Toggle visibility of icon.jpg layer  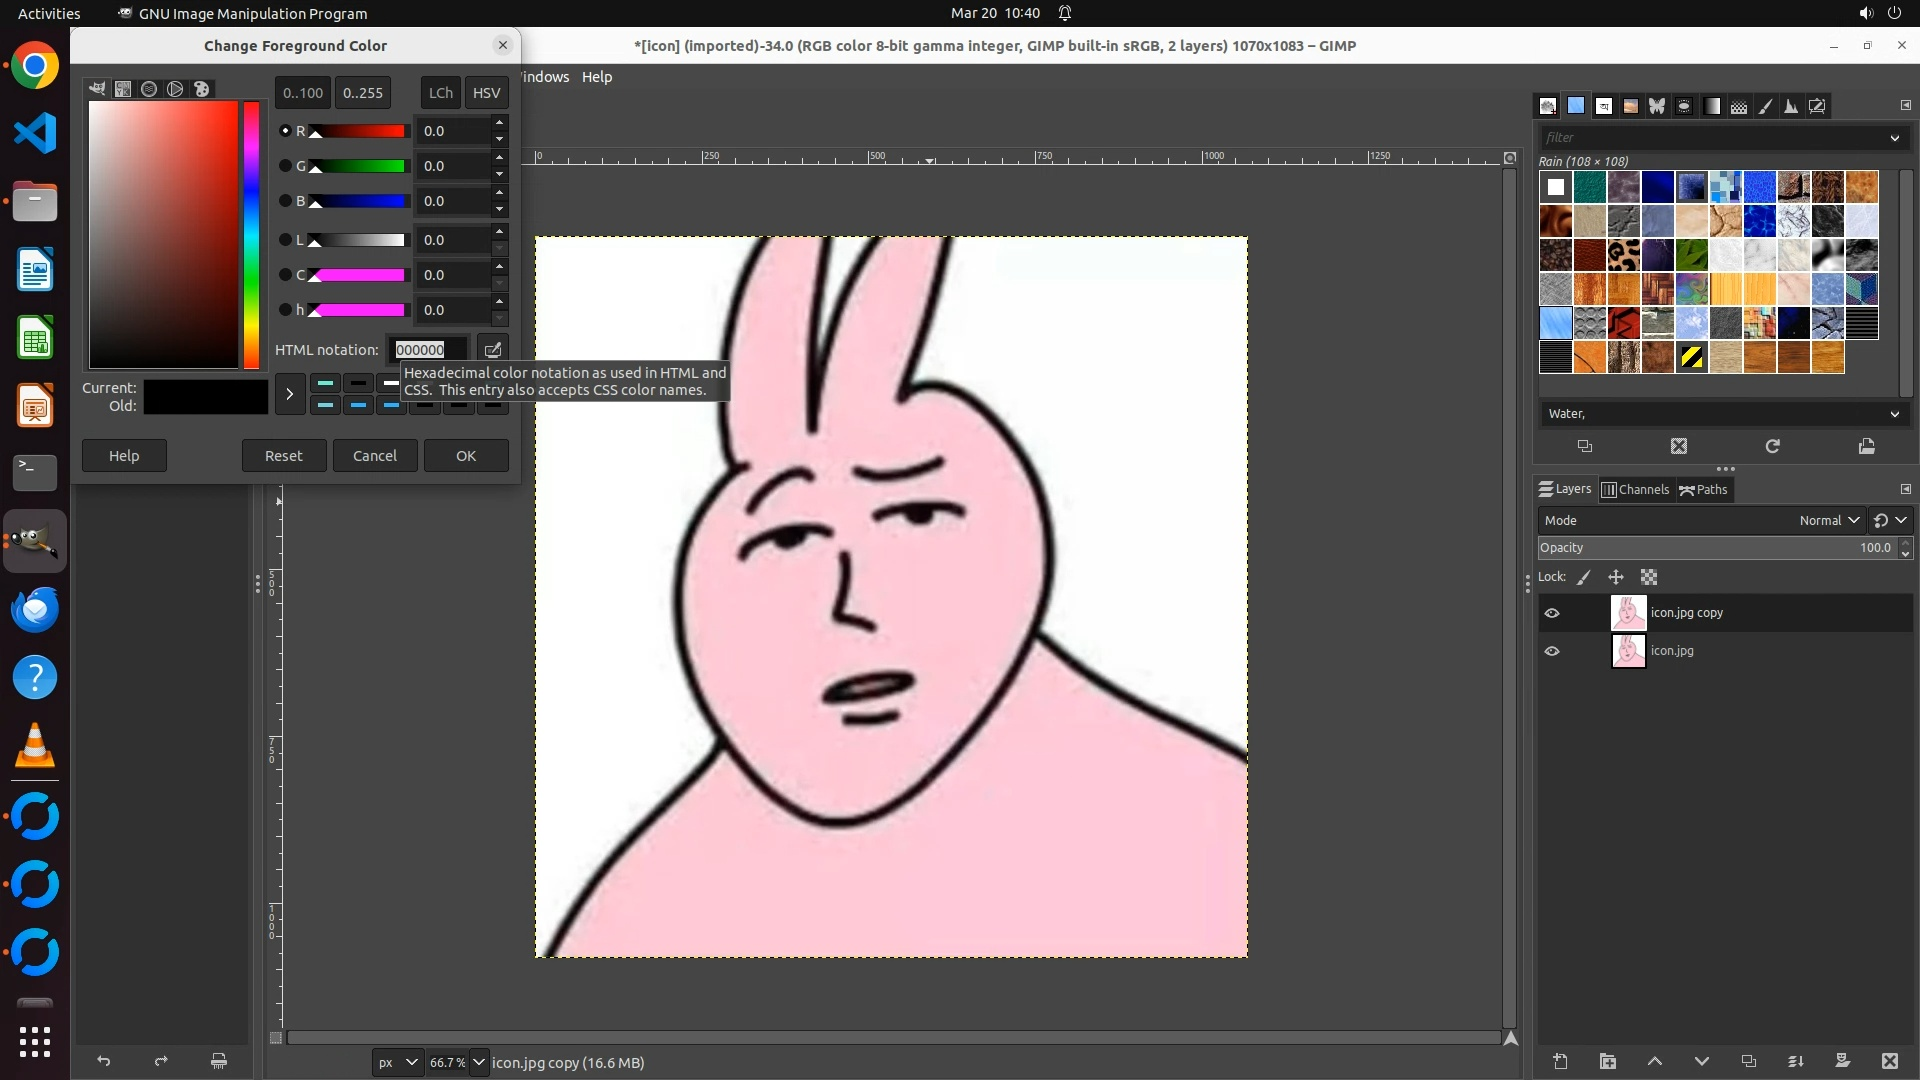point(1552,651)
